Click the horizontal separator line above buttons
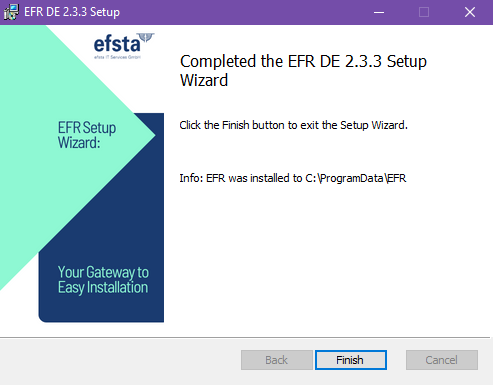Screen dimensions: 493x385 point(245,338)
